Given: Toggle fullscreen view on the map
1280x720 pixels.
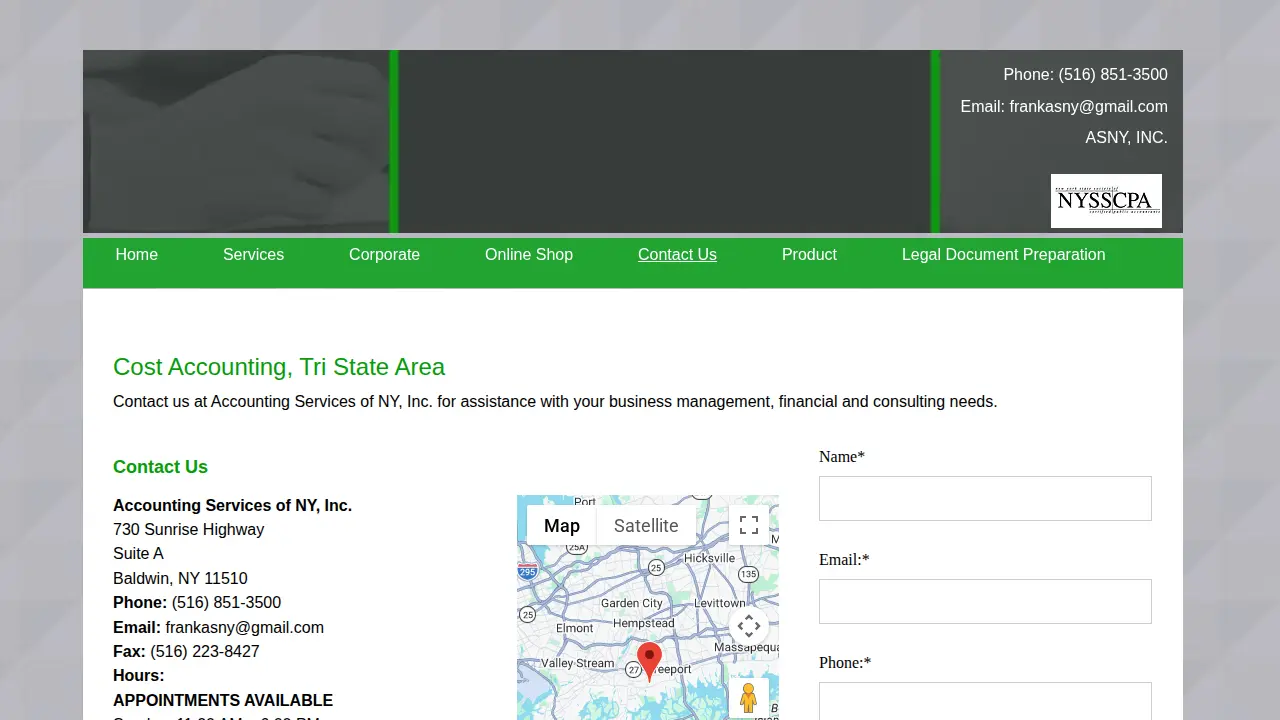Looking at the screenshot, I should point(749,525).
